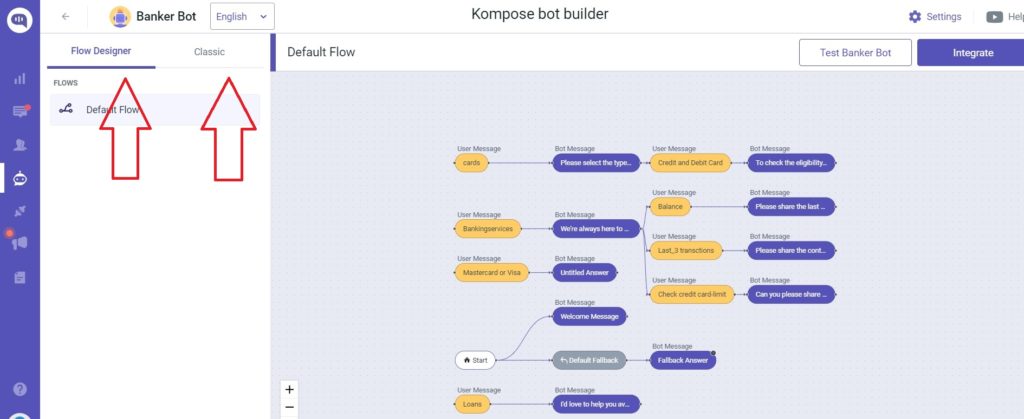This screenshot has height=419, width=1024.
Task: Select the 'Bankingservices' user message node
Action: coord(488,229)
